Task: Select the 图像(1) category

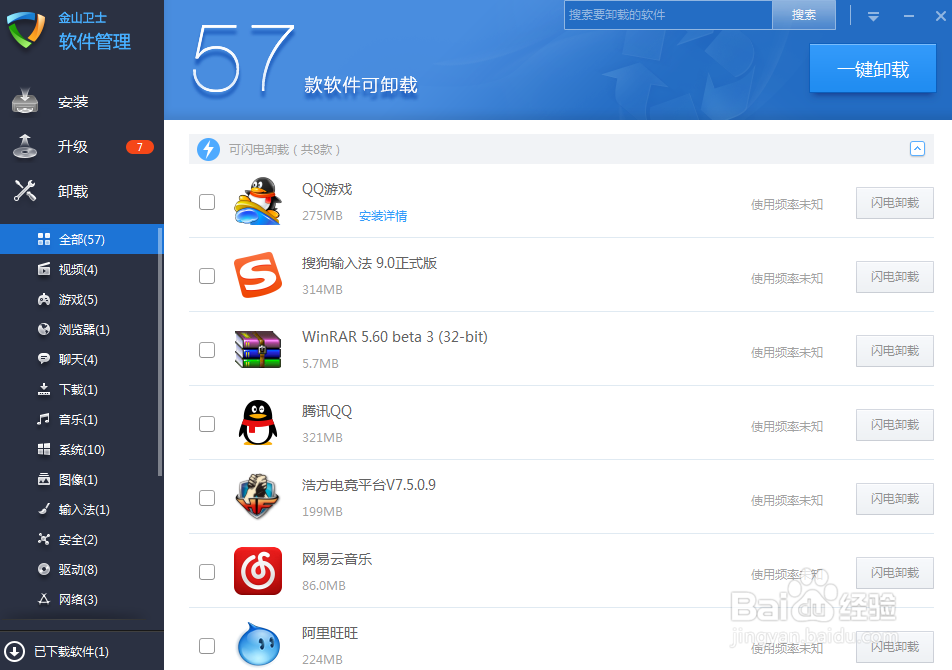Action: (x=79, y=479)
